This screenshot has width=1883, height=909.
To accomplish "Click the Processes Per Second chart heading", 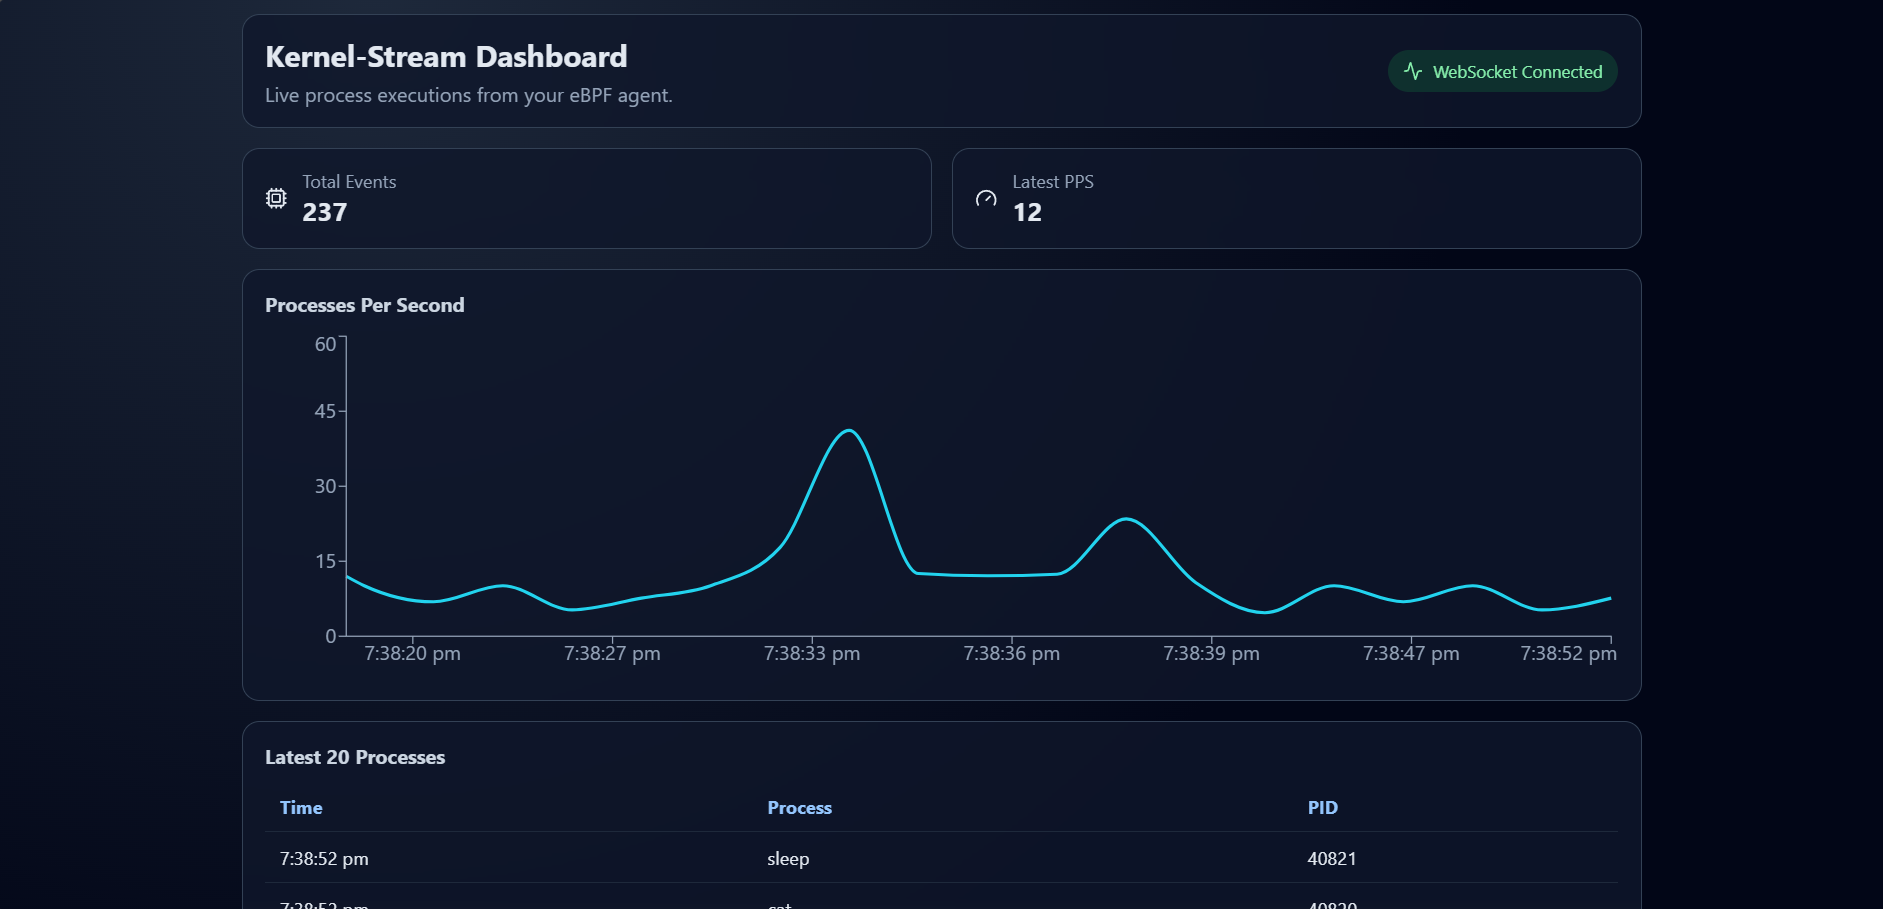I will coord(364,305).
